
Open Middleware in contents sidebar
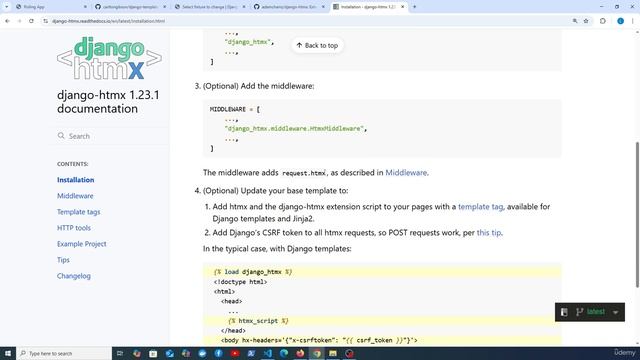75,196
